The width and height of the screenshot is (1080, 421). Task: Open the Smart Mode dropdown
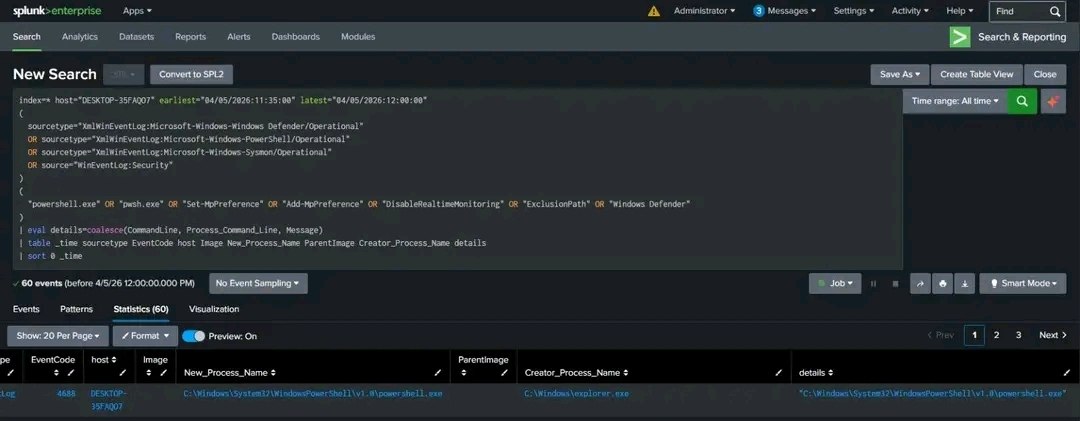click(x=1023, y=284)
